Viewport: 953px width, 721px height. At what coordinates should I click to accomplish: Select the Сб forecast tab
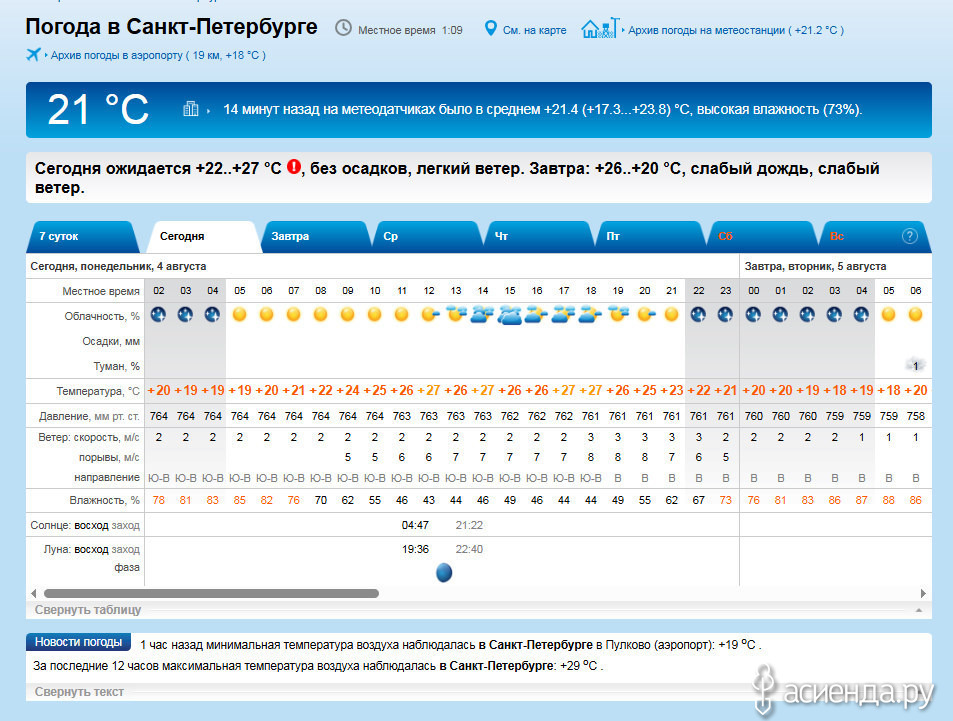(725, 237)
